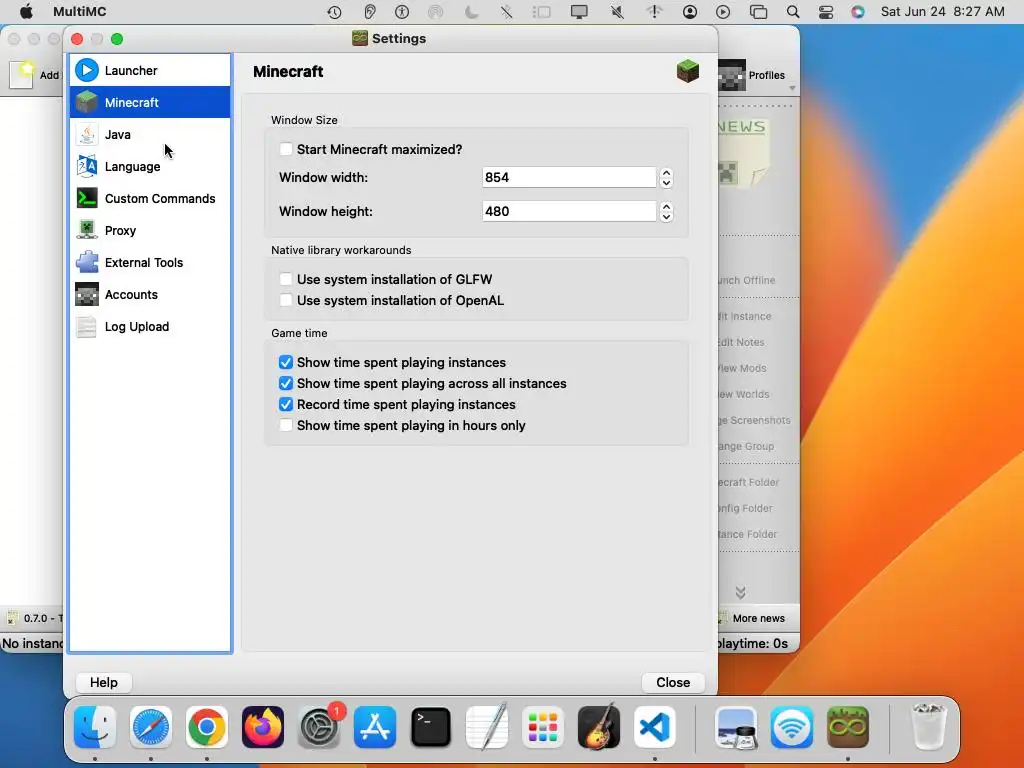Uncheck Show time spent playing instances
Image resolution: width=1024 pixels, height=768 pixels.
point(285,362)
